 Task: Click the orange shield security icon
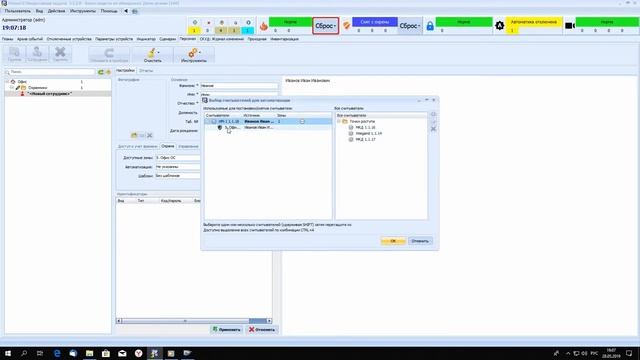tap(346, 26)
